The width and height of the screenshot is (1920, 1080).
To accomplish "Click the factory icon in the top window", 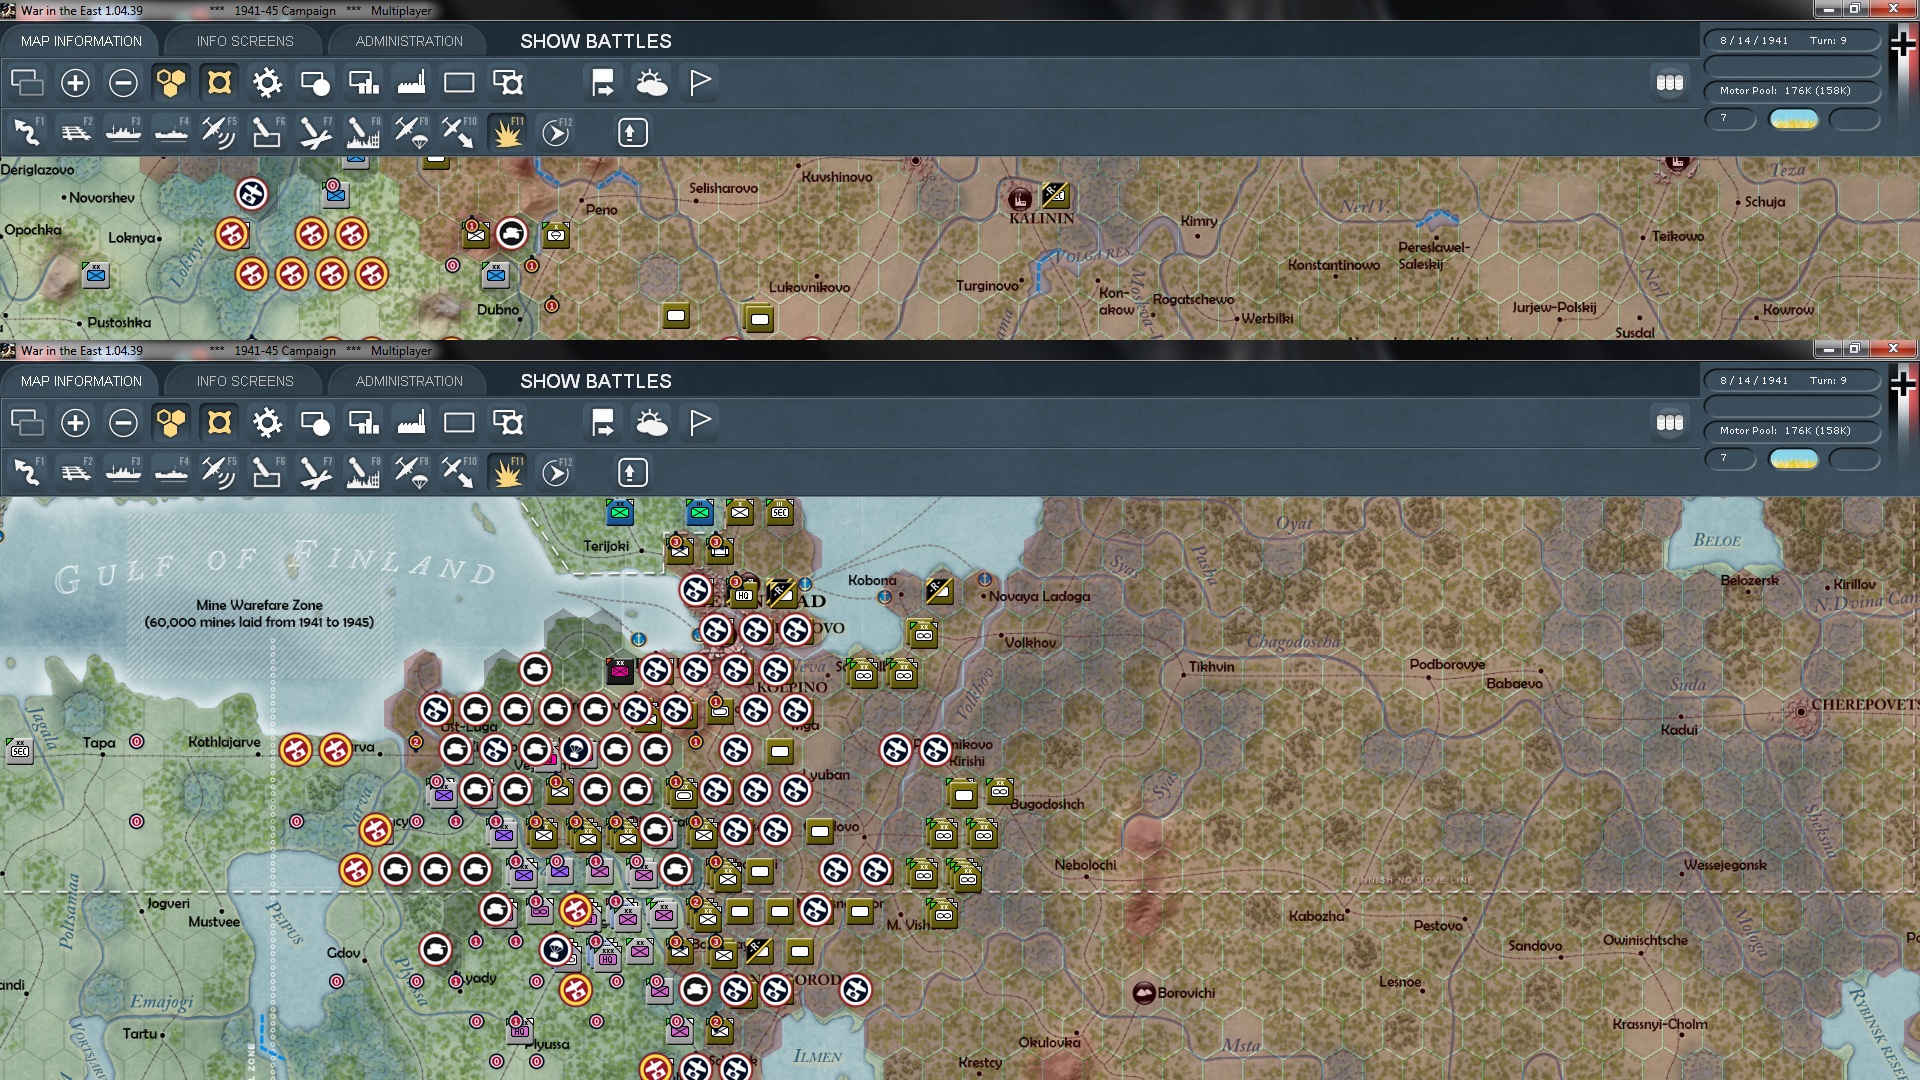I will click(411, 83).
